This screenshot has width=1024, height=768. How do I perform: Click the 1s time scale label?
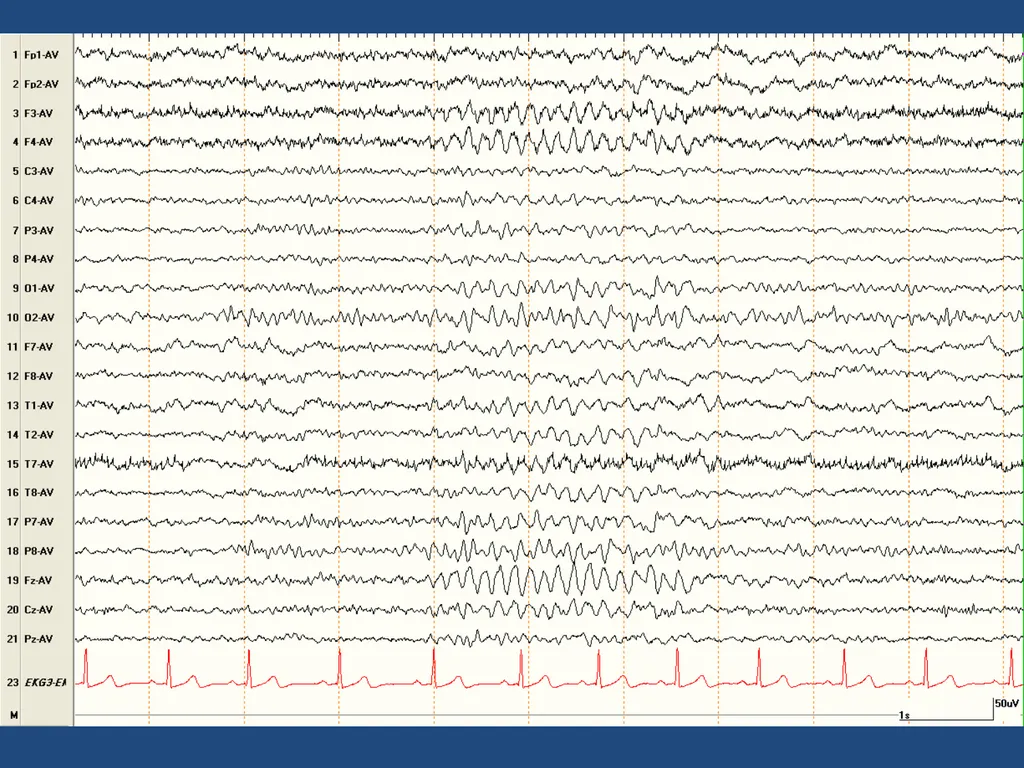tap(904, 715)
